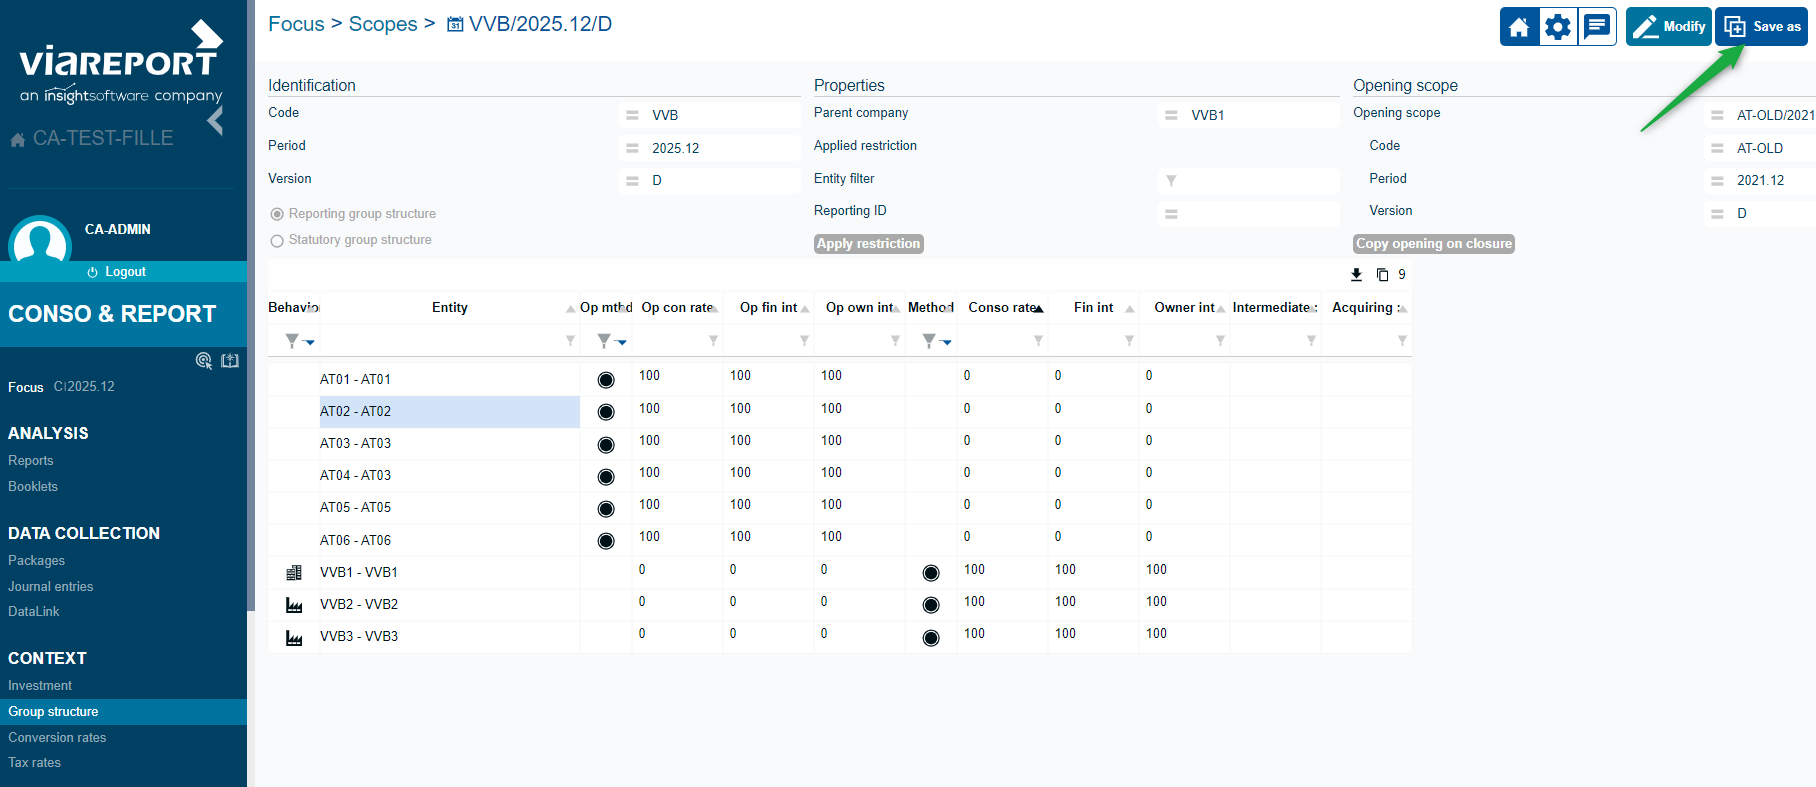Navigate to Scopes breadcrumb link
Viewport: 1816px width, 787px height.
[x=383, y=24]
